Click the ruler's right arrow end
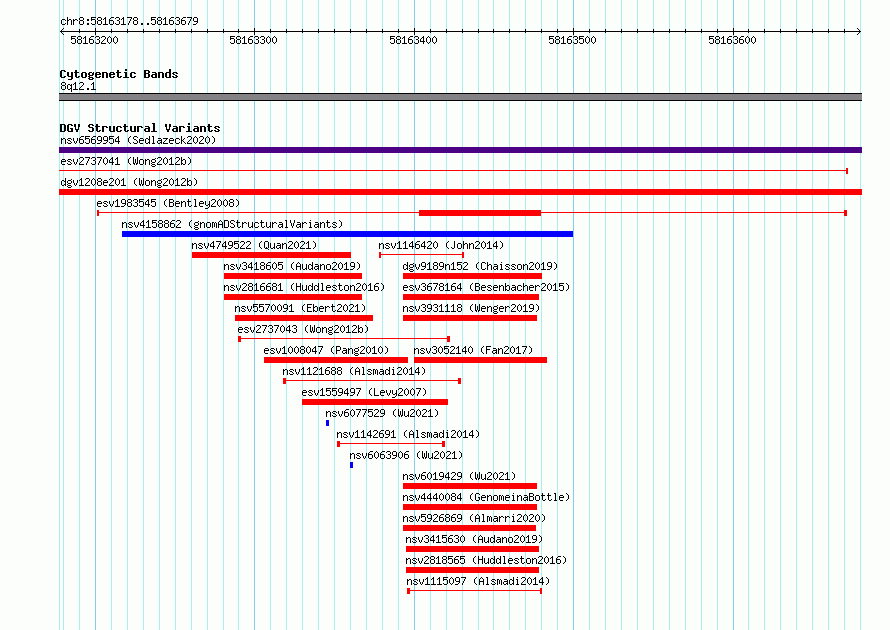This screenshot has width=890, height=630. pyautogui.click(x=859, y=31)
